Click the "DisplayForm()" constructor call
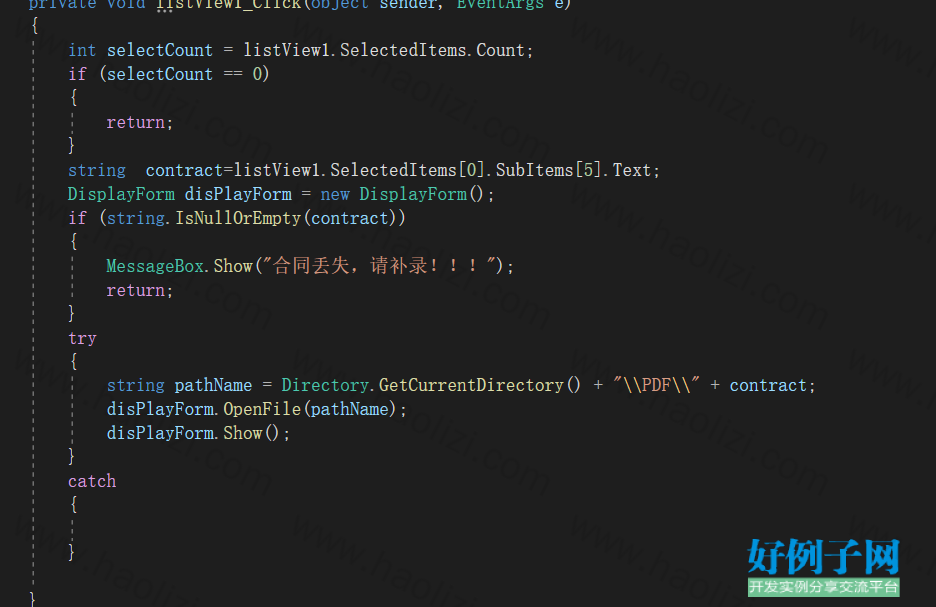The image size is (936, 607). coord(421,195)
